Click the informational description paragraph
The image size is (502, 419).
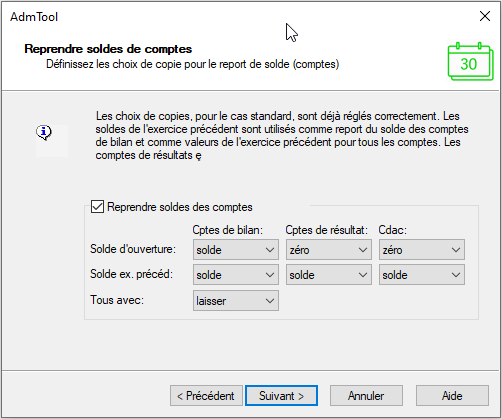[282, 135]
